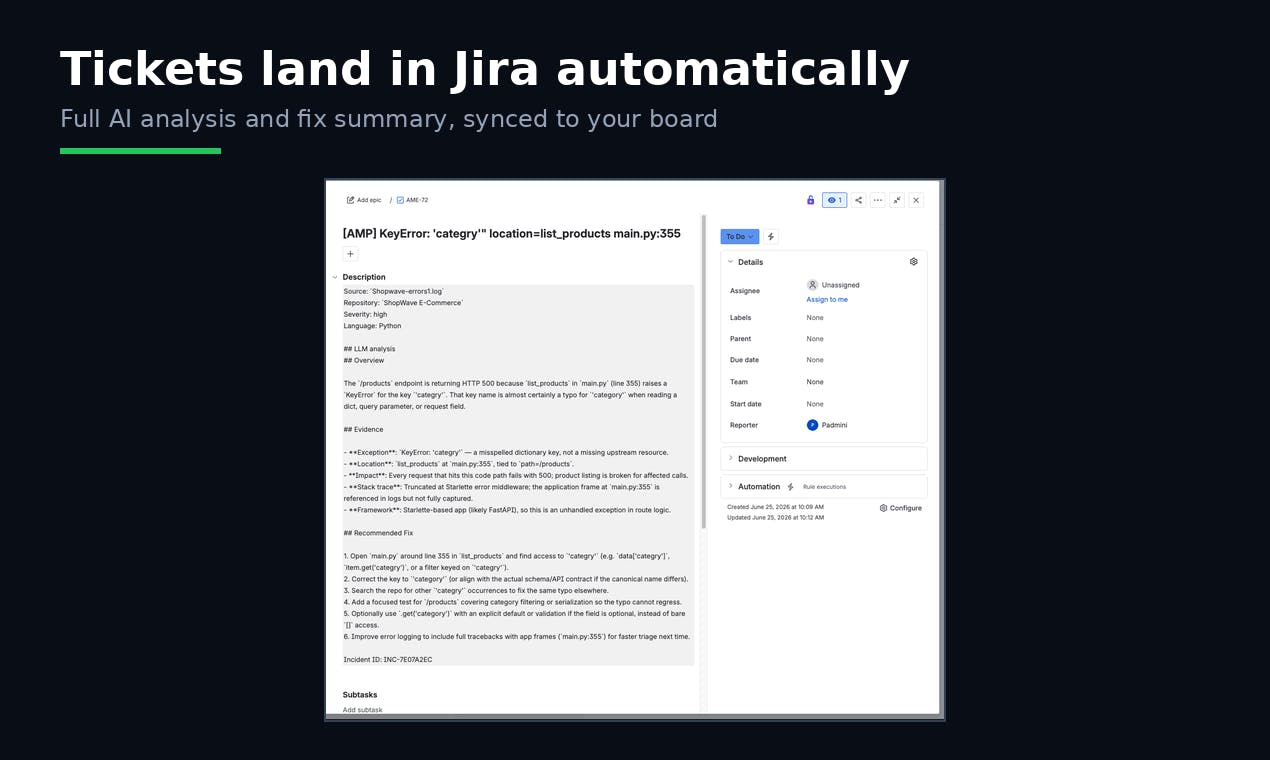The height and width of the screenshot is (760, 1270).
Task: Click the description pane vertical scrollbar
Action: (x=703, y=372)
